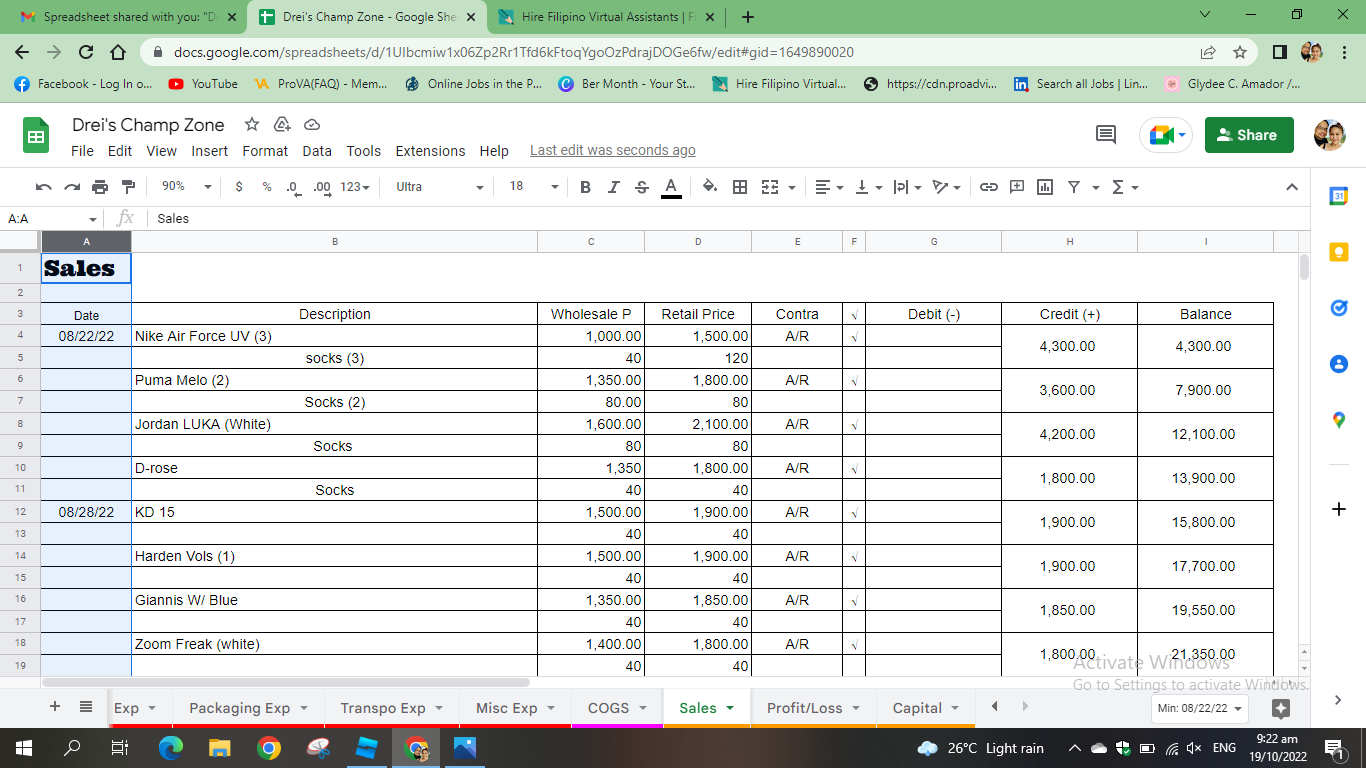This screenshot has width=1366, height=768.
Task: Open Windows Start menu
Action: pos(24,747)
